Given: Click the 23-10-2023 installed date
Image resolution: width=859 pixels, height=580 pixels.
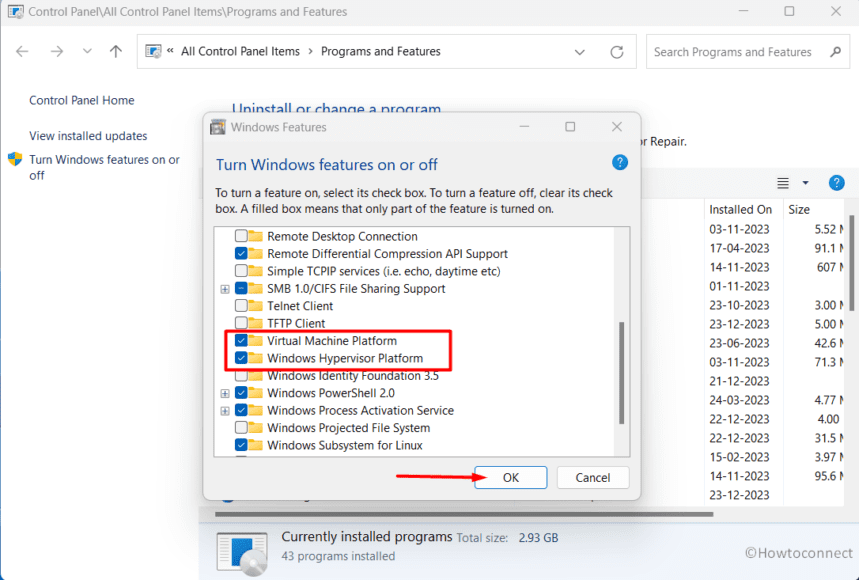Looking at the screenshot, I should (740, 306).
